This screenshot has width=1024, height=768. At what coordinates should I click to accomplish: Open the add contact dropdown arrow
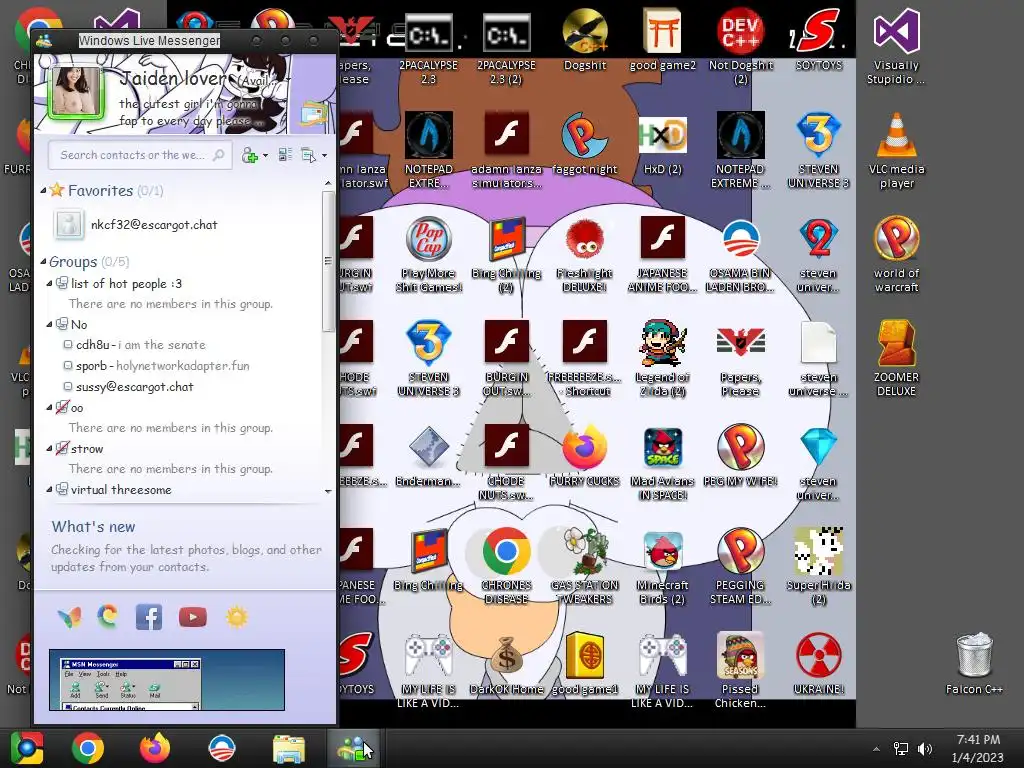tap(265, 155)
